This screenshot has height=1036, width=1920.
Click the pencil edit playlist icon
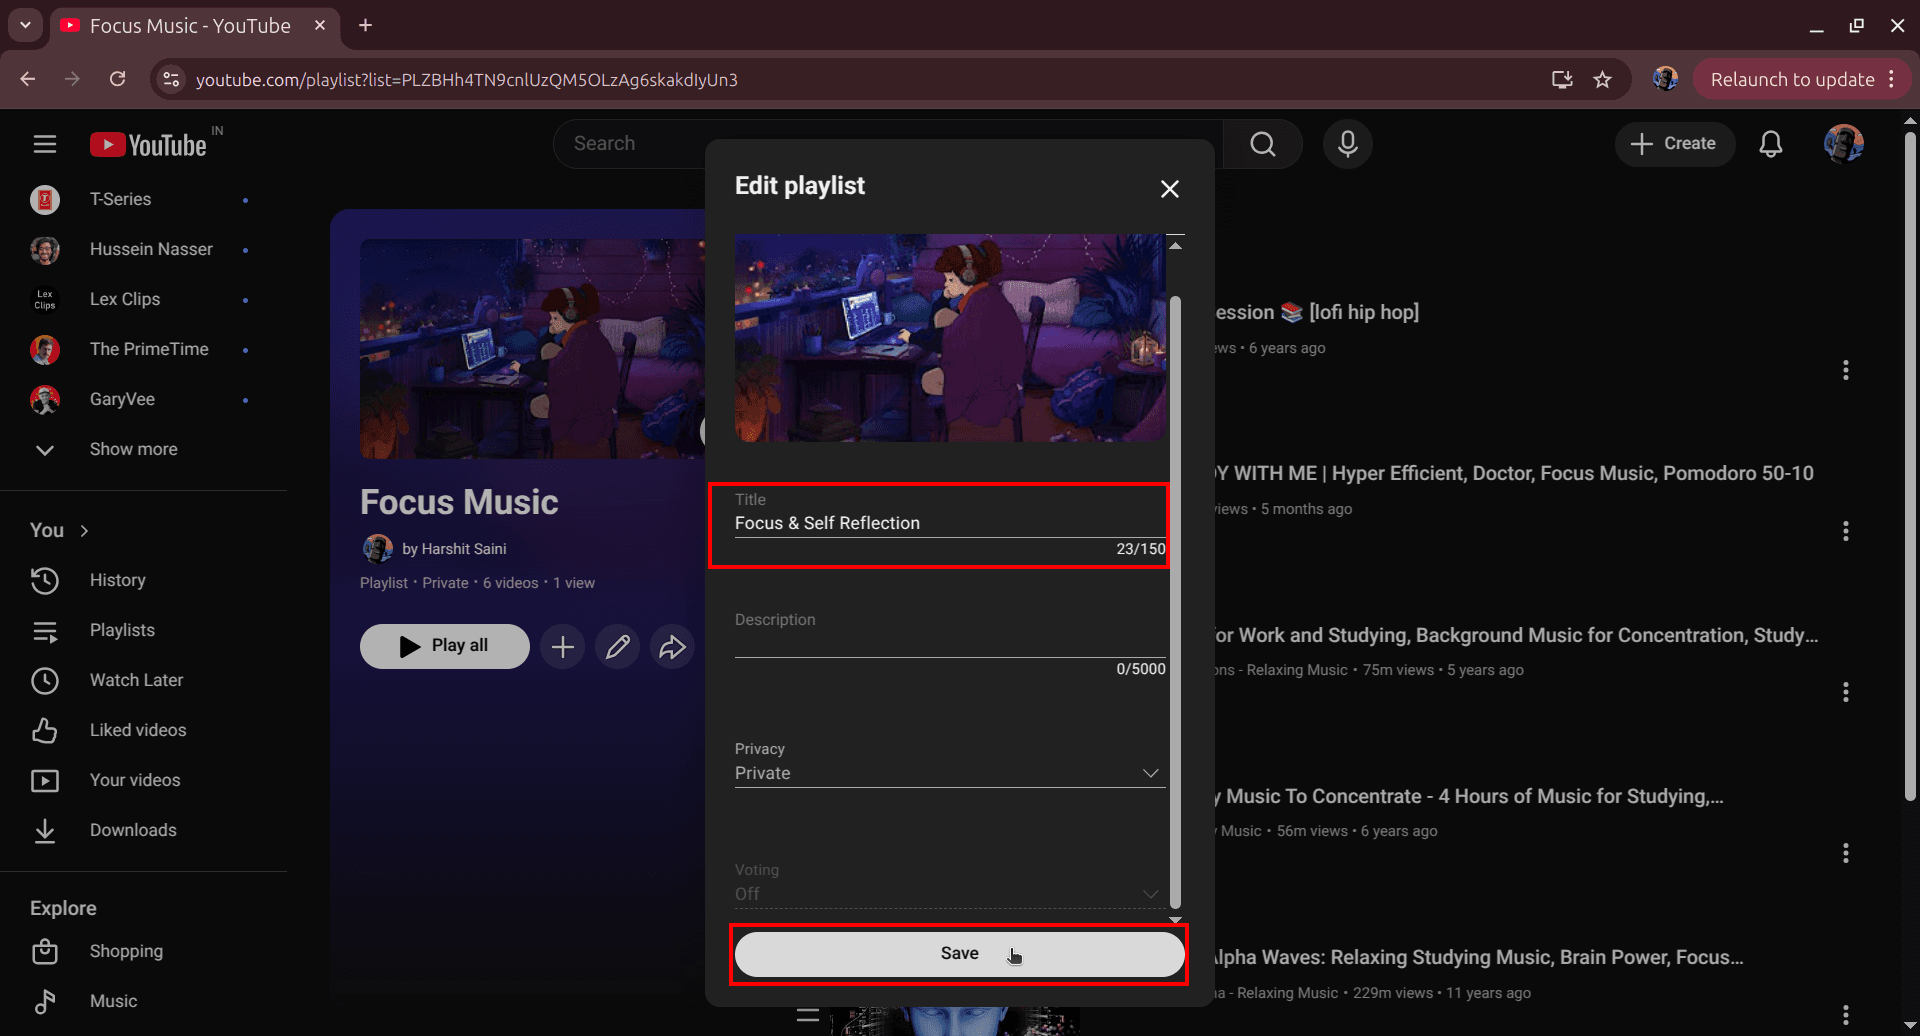618,647
